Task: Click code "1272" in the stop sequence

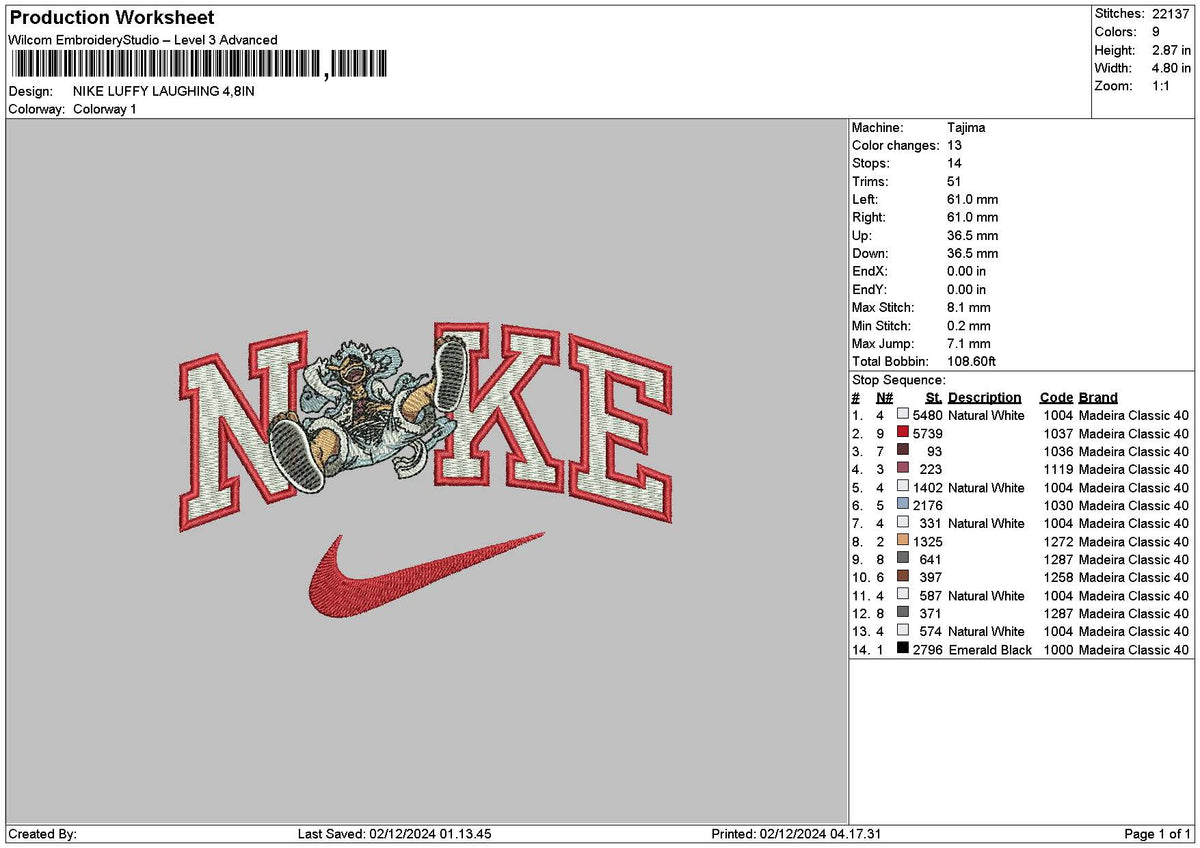Action: coord(1057,542)
